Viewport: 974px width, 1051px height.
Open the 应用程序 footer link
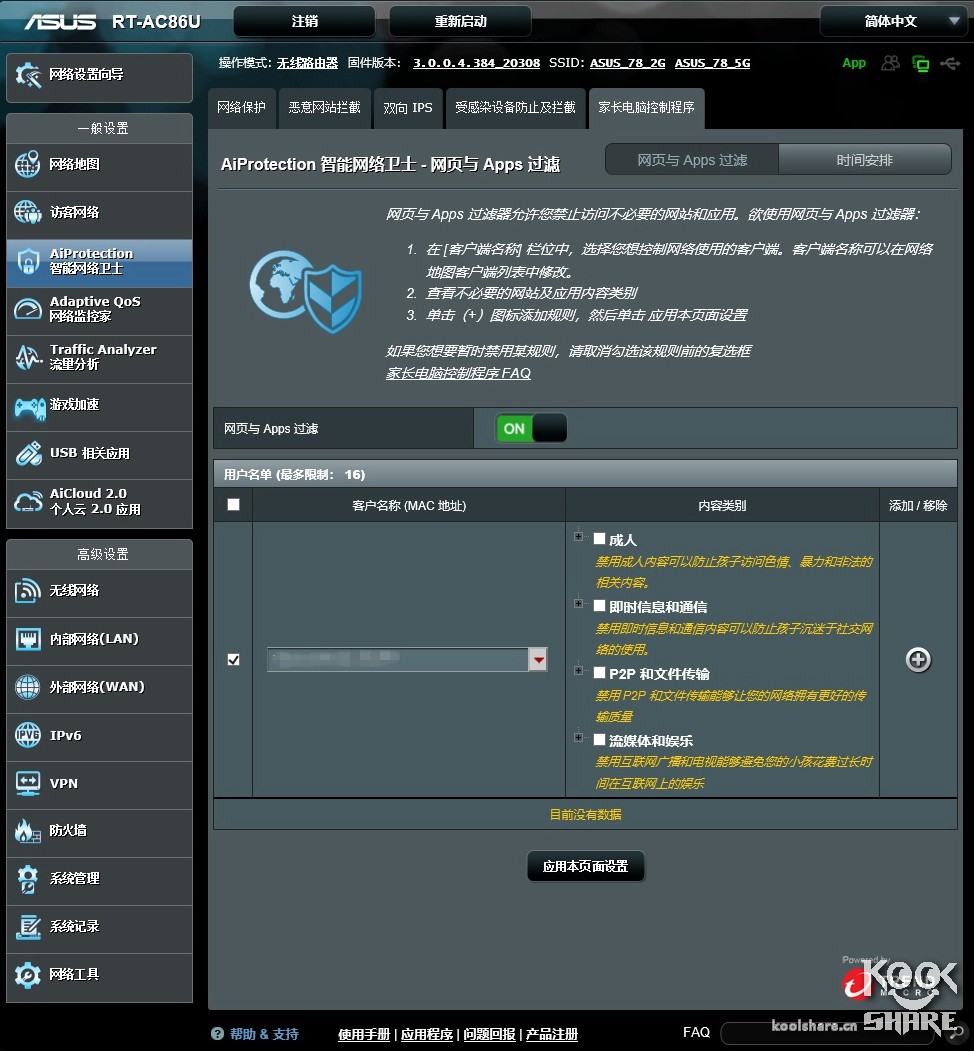pyautogui.click(x=427, y=1034)
